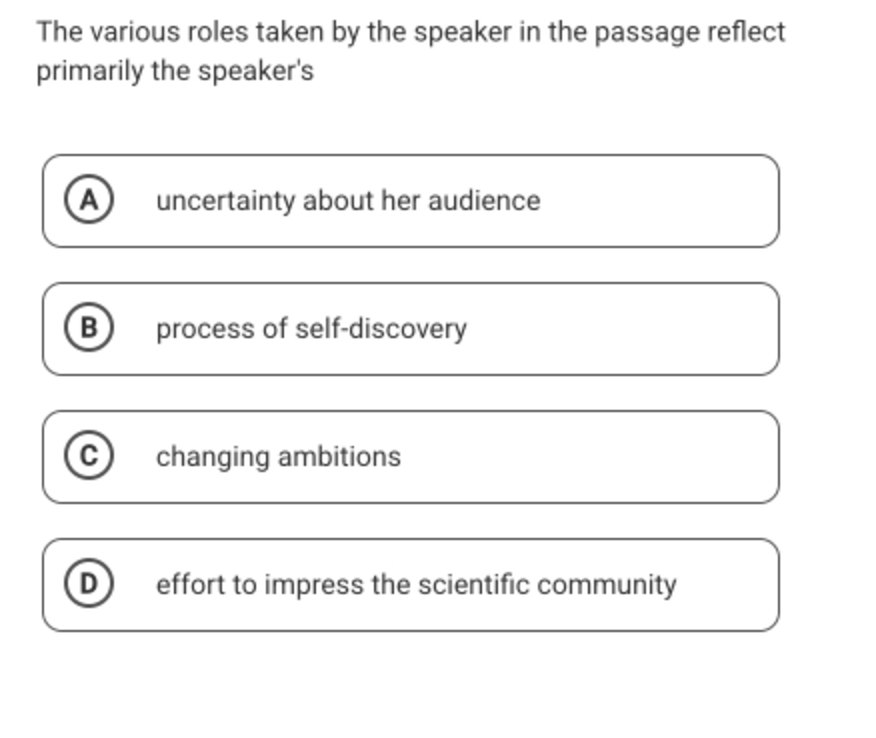The height and width of the screenshot is (738, 876).
Task: Select the circled A radio icon
Action: coord(89,199)
